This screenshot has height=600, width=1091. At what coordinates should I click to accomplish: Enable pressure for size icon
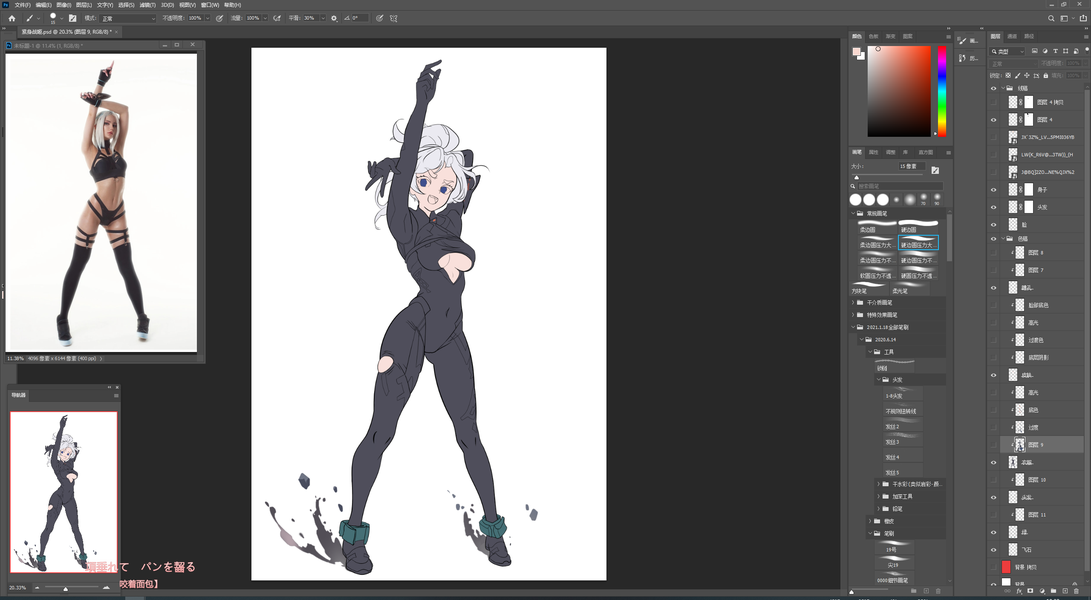pos(379,18)
